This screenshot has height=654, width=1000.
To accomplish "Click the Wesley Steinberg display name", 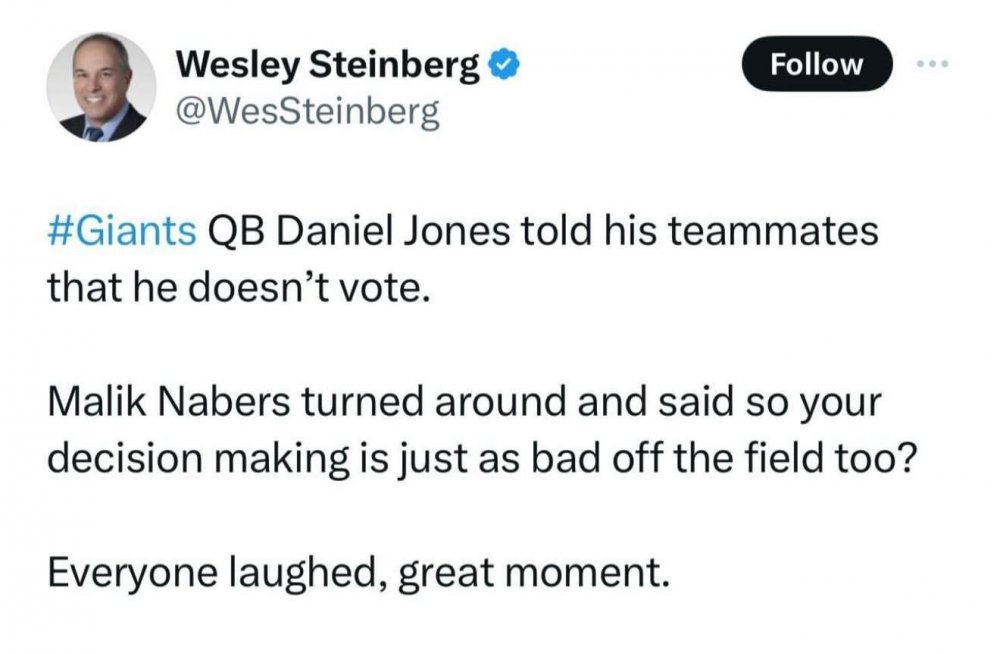I will click(328, 66).
